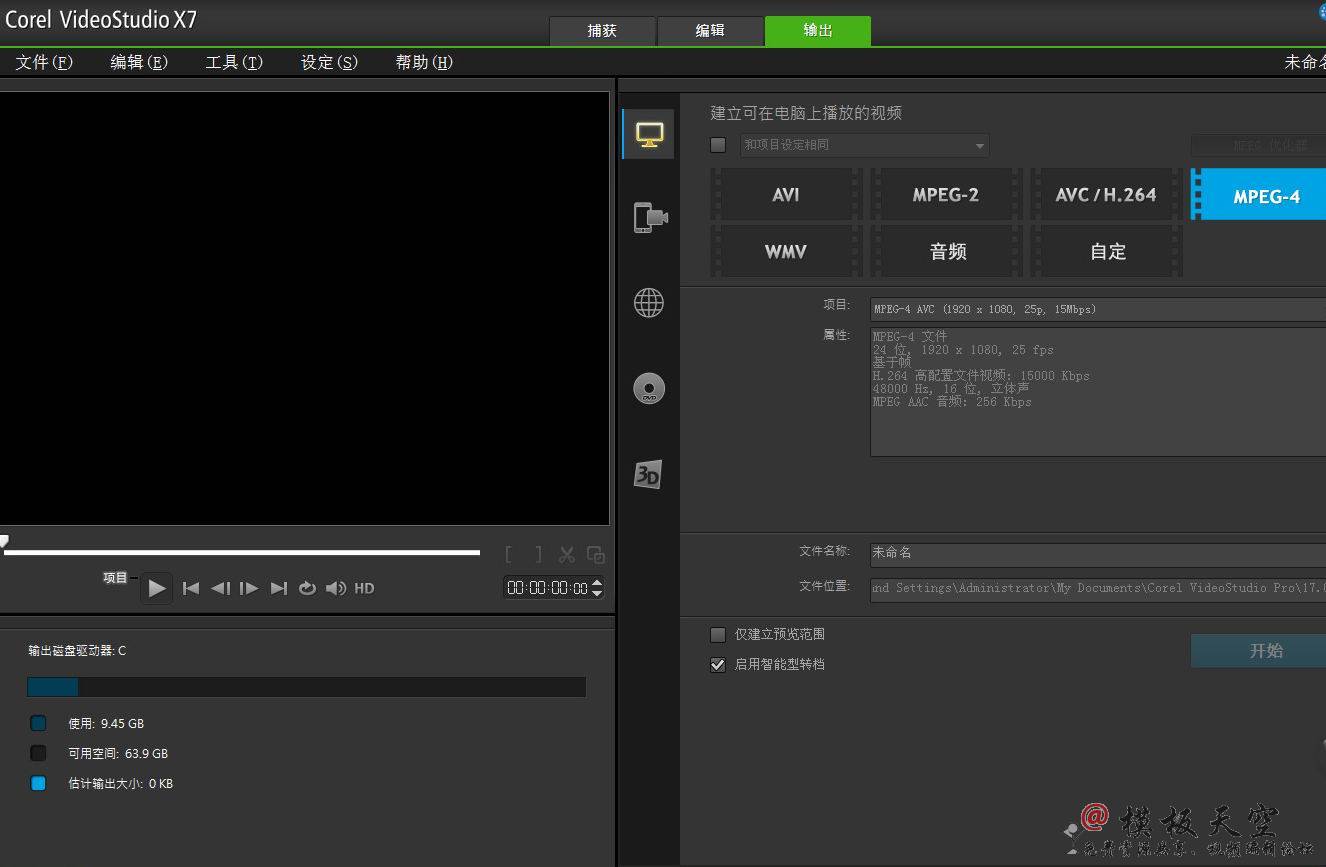Enlarge the preview window icon

pyautogui.click(x=596, y=554)
